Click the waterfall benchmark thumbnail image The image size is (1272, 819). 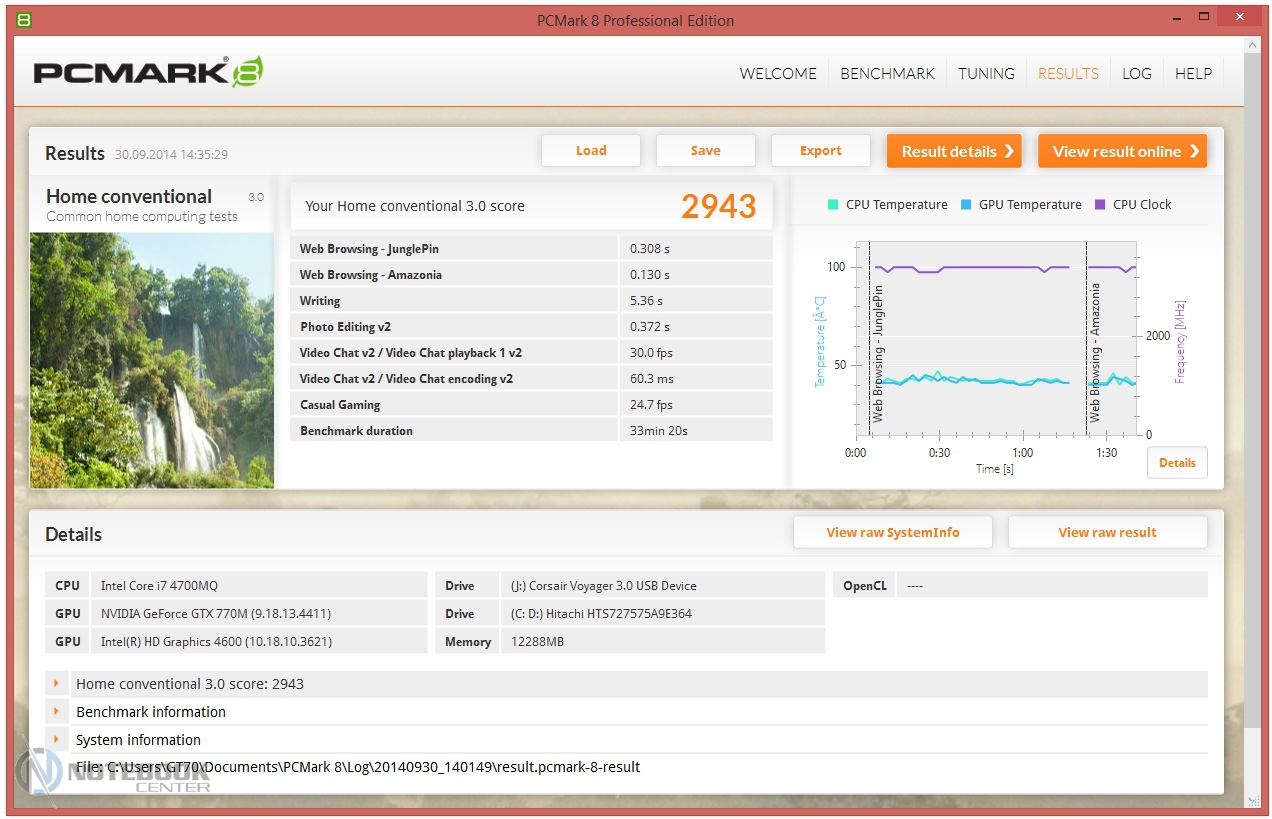[x=152, y=360]
